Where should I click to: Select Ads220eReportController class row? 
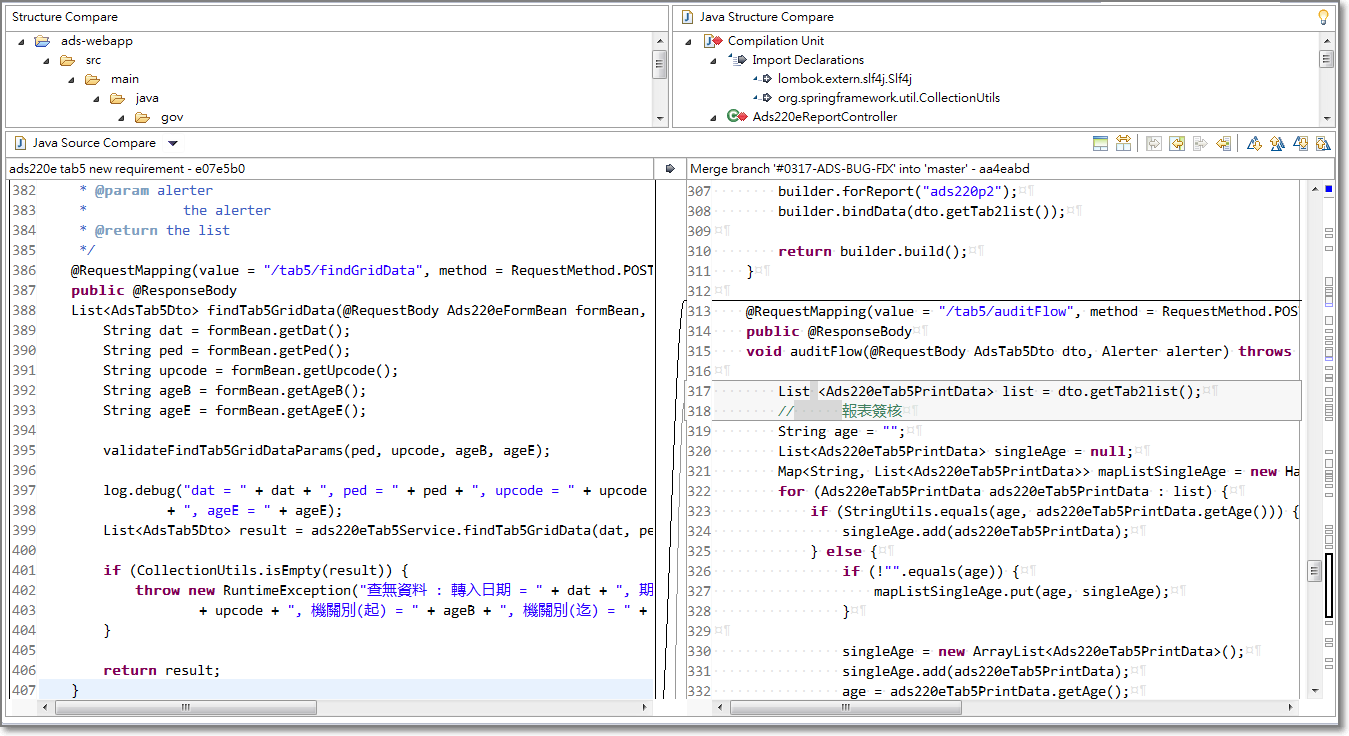pos(825,117)
